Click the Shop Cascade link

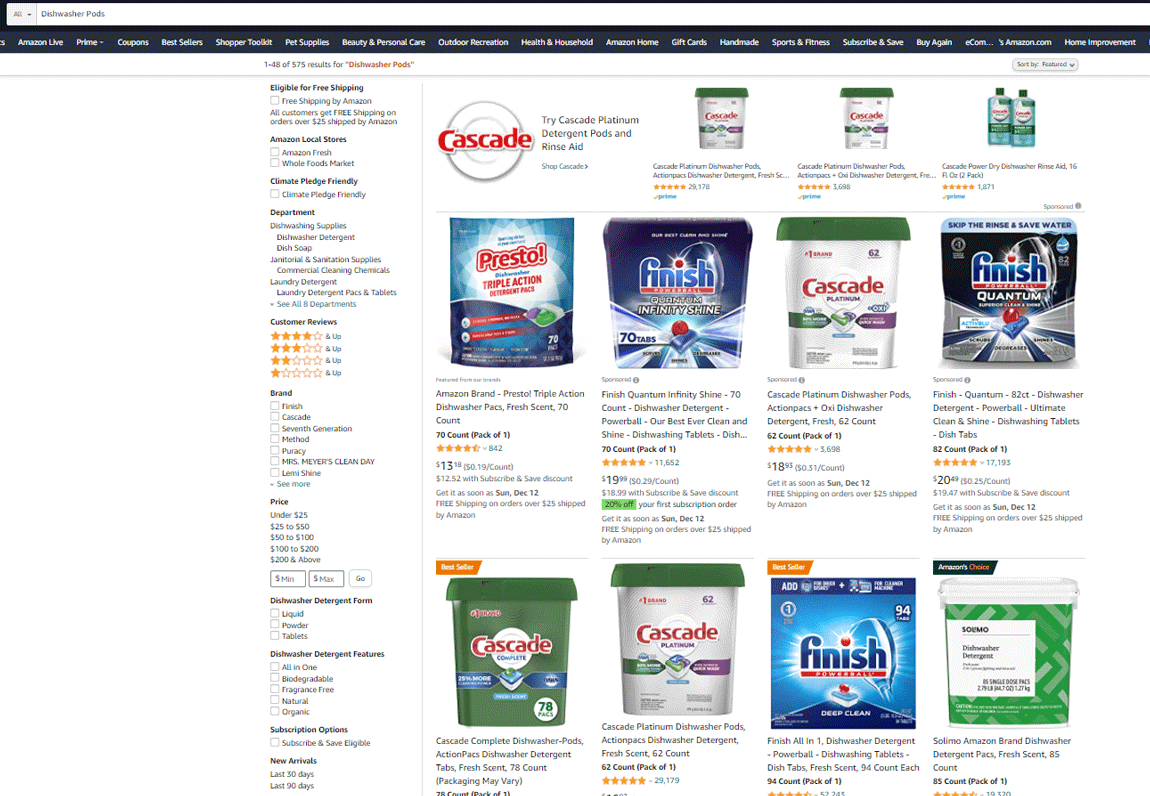(565, 167)
